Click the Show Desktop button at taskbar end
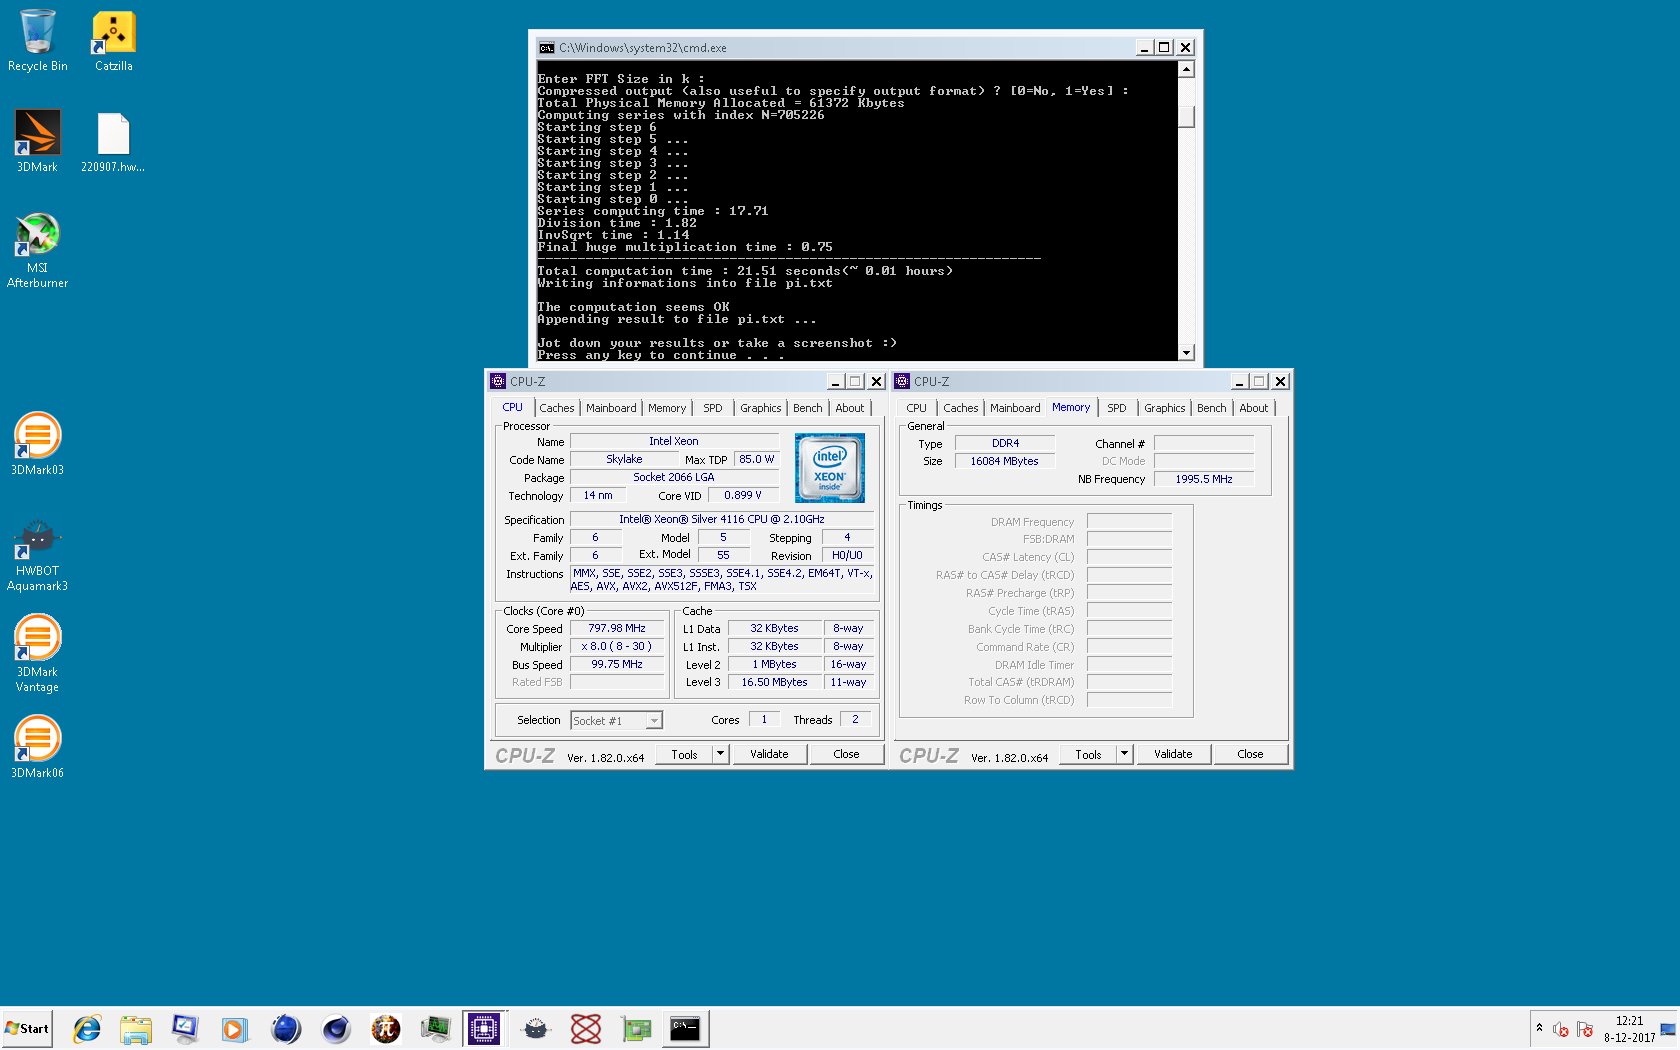Screen dimensions: 1680x1050 click(x=1668, y=1028)
